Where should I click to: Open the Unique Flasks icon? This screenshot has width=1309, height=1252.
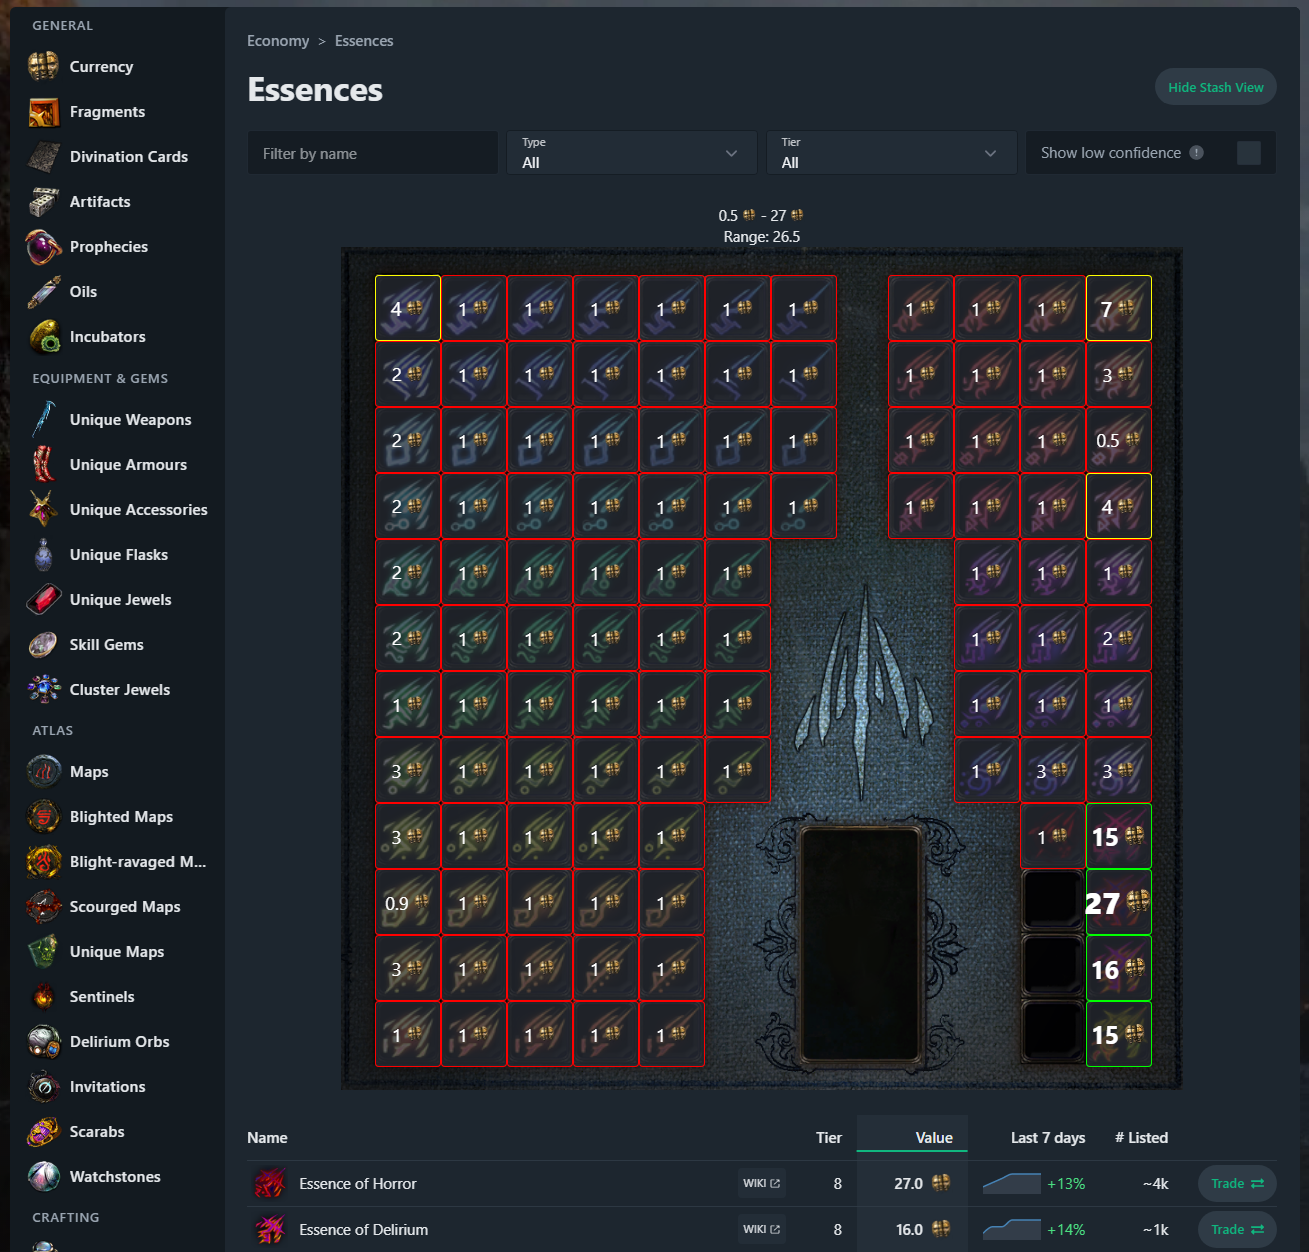tap(43, 554)
